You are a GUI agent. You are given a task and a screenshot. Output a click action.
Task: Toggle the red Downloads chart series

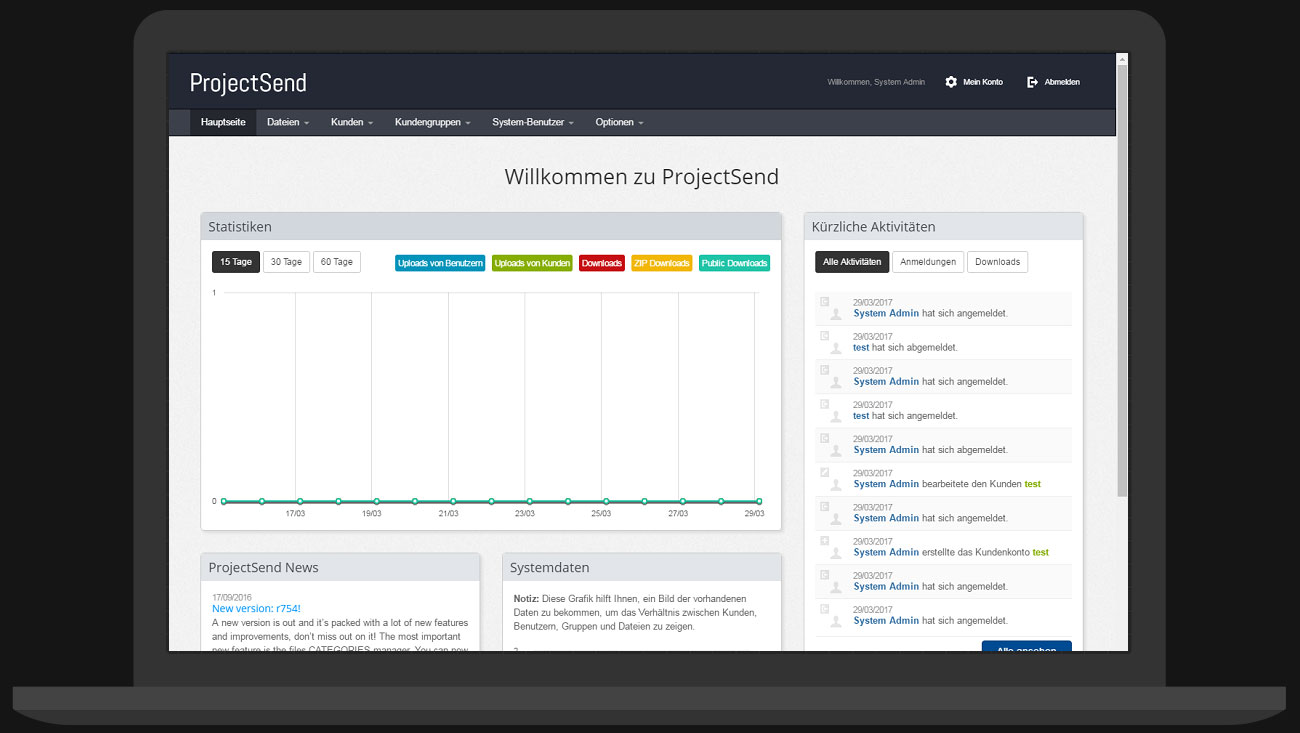point(602,263)
